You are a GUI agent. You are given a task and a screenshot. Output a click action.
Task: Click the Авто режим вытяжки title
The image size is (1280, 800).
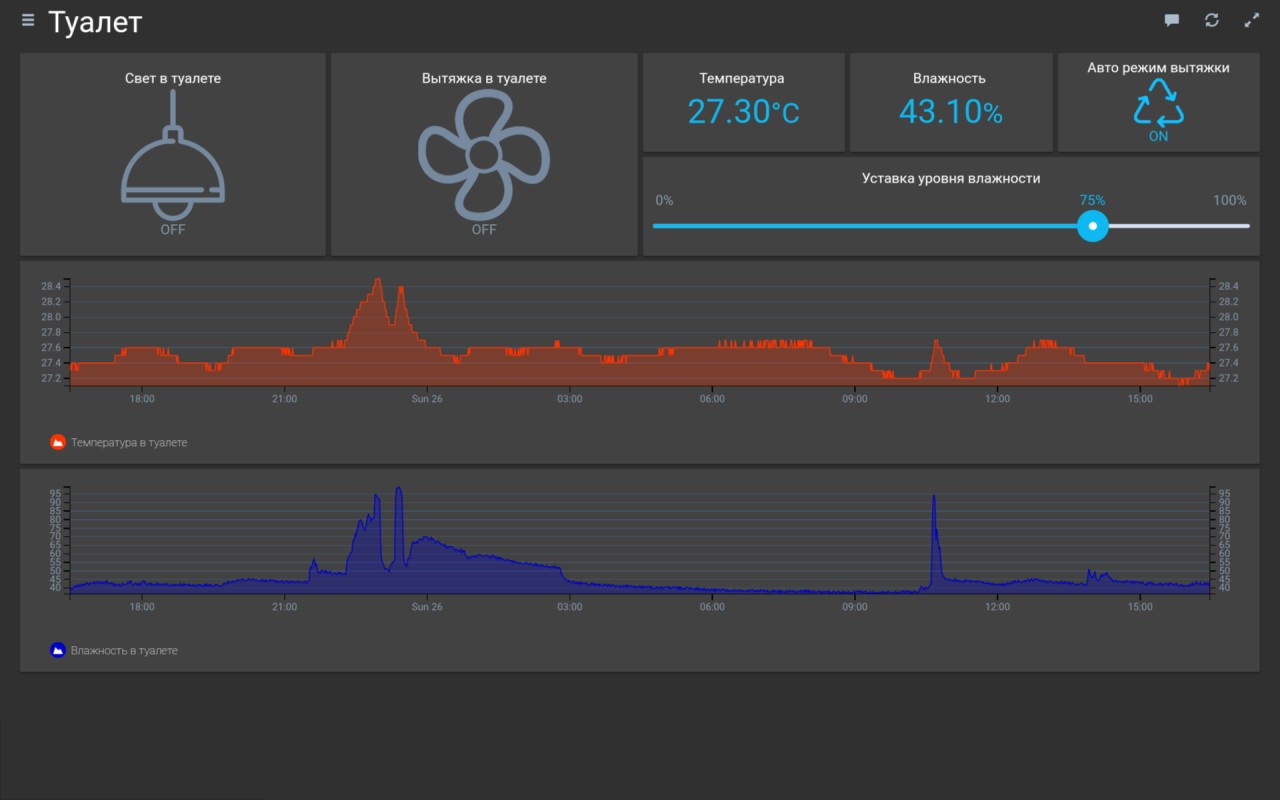click(1158, 68)
